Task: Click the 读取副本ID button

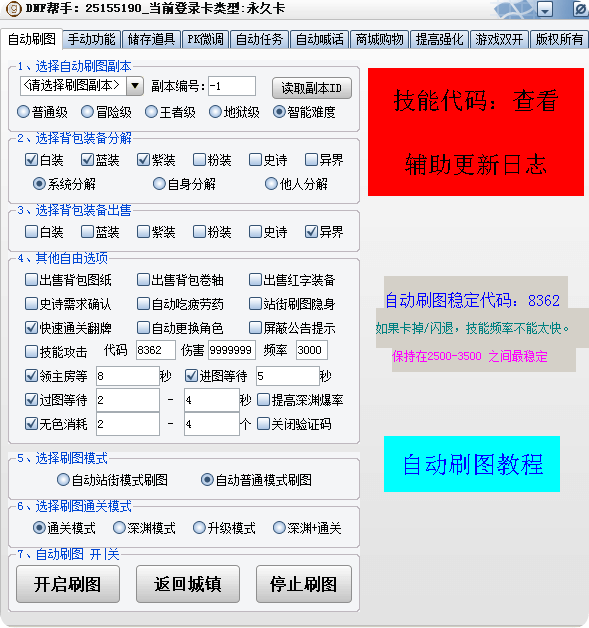Action: coord(312,88)
